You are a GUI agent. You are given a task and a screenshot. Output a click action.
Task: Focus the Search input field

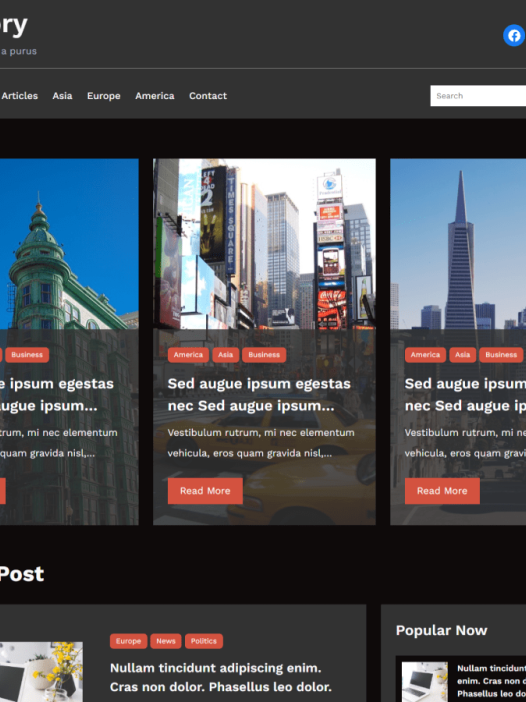point(478,96)
